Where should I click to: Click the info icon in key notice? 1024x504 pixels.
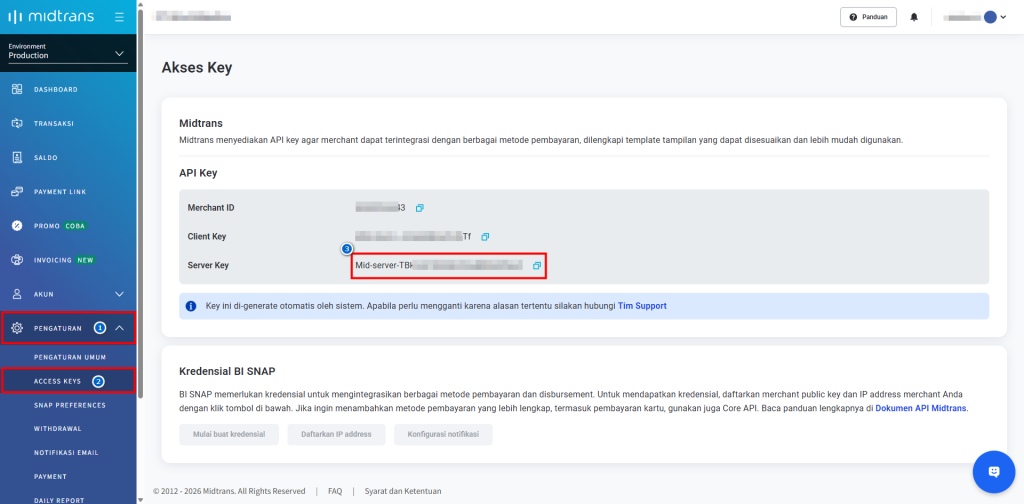(x=191, y=306)
